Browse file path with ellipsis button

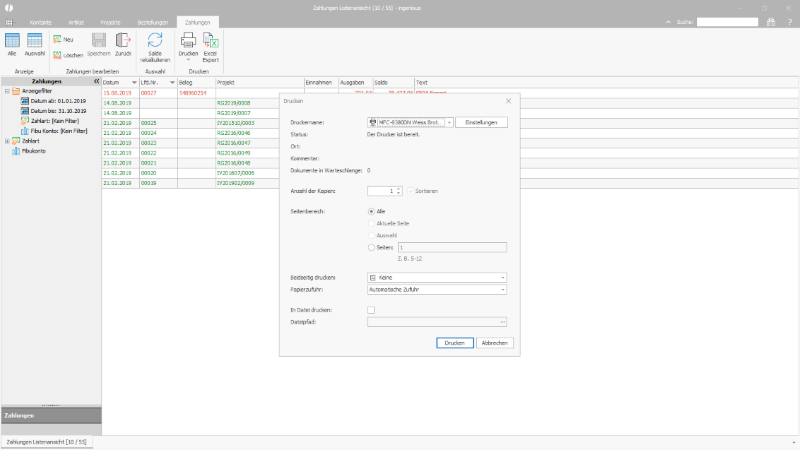[x=503, y=322]
